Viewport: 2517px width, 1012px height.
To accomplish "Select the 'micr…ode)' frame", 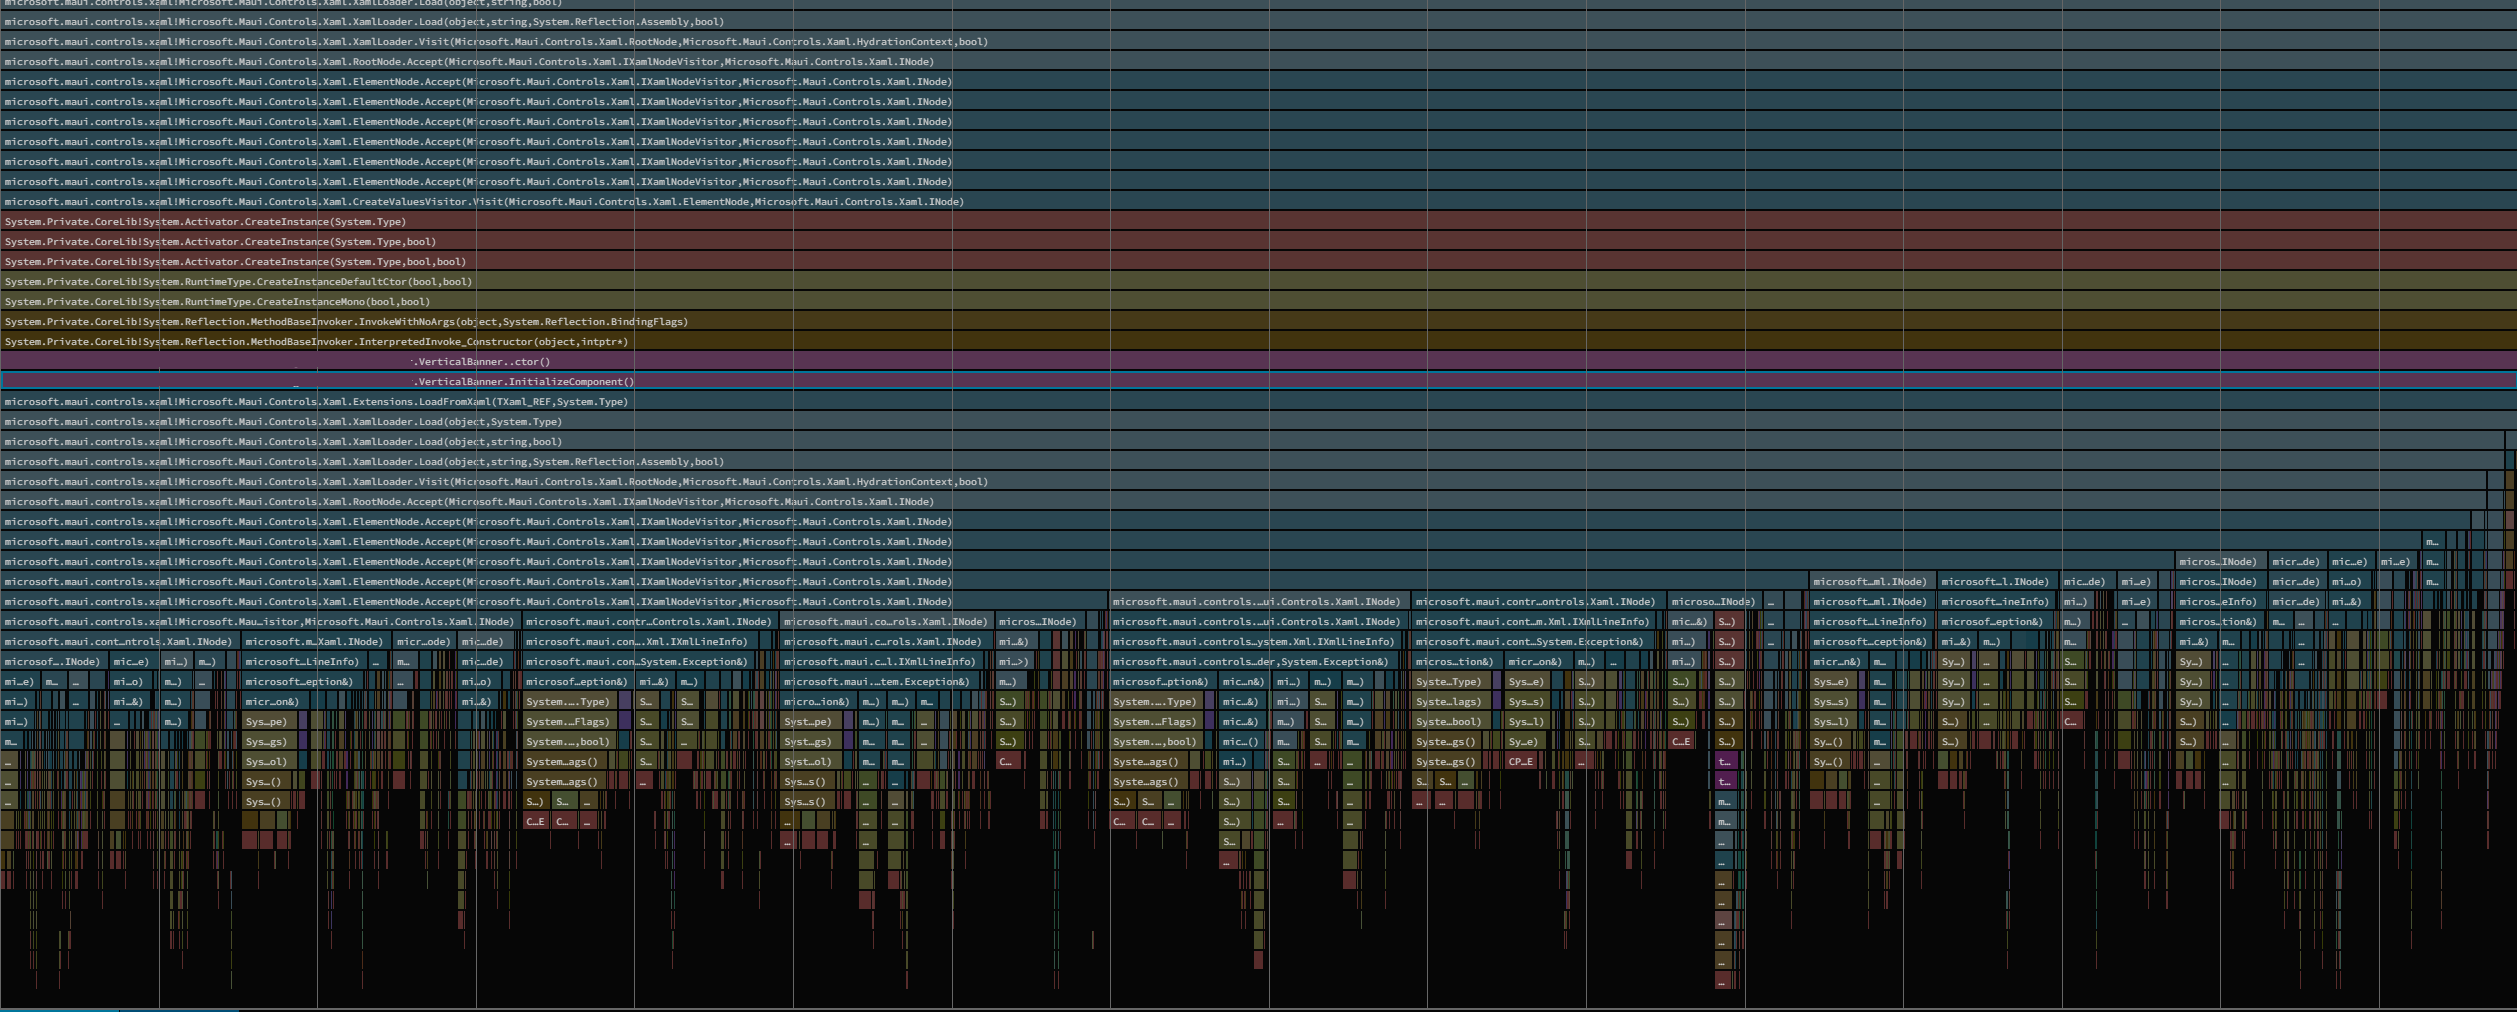I will point(424,641).
